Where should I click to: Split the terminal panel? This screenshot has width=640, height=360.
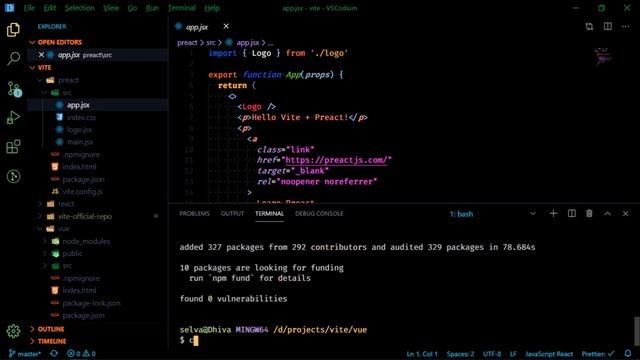571,213
